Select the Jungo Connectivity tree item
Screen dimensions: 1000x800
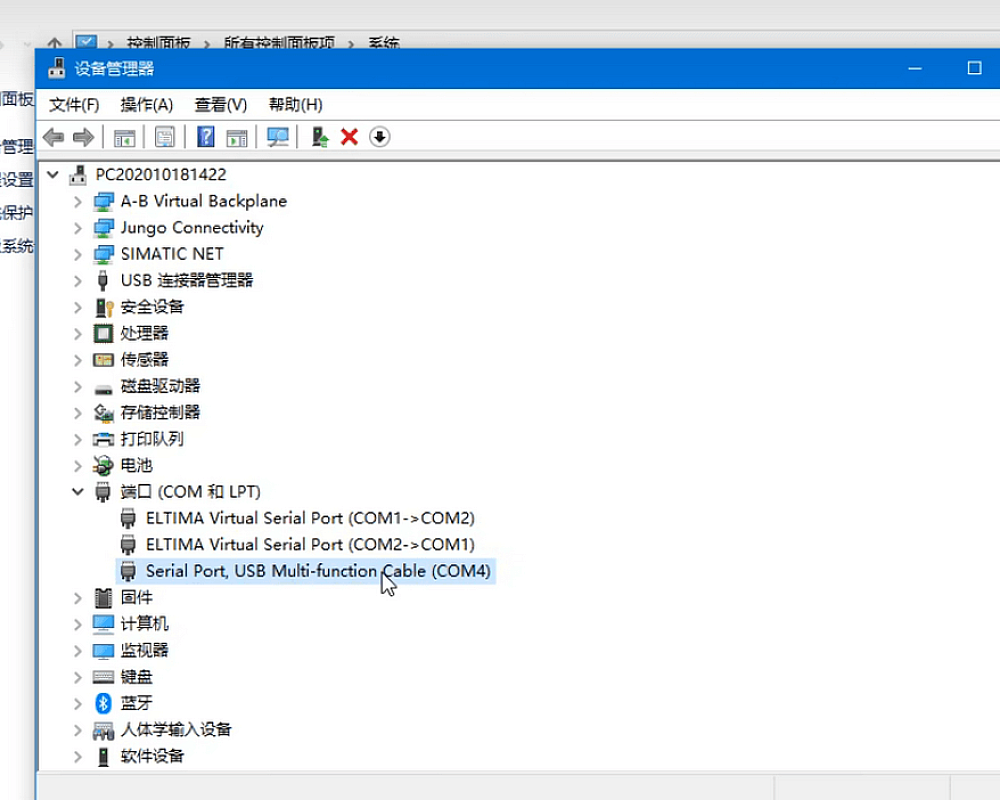point(191,228)
